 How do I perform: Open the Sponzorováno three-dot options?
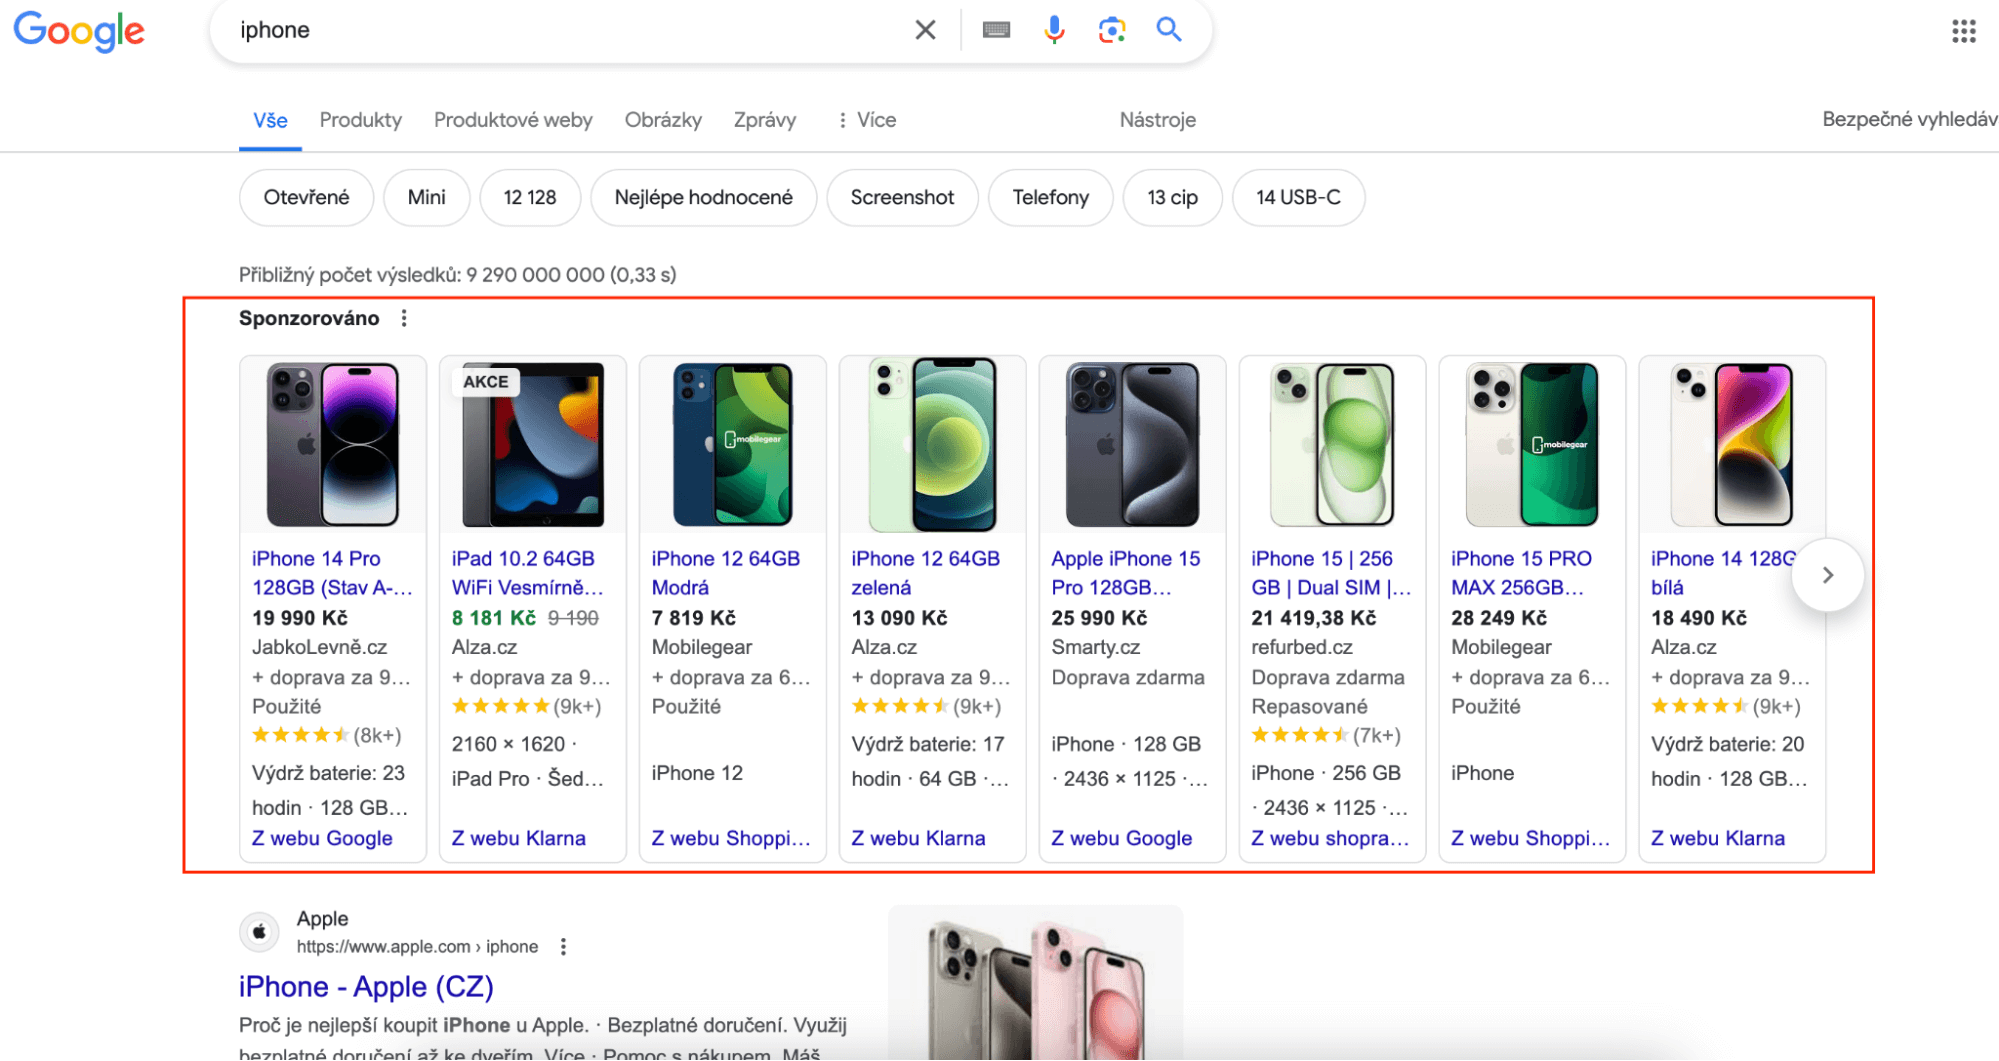[x=404, y=318]
